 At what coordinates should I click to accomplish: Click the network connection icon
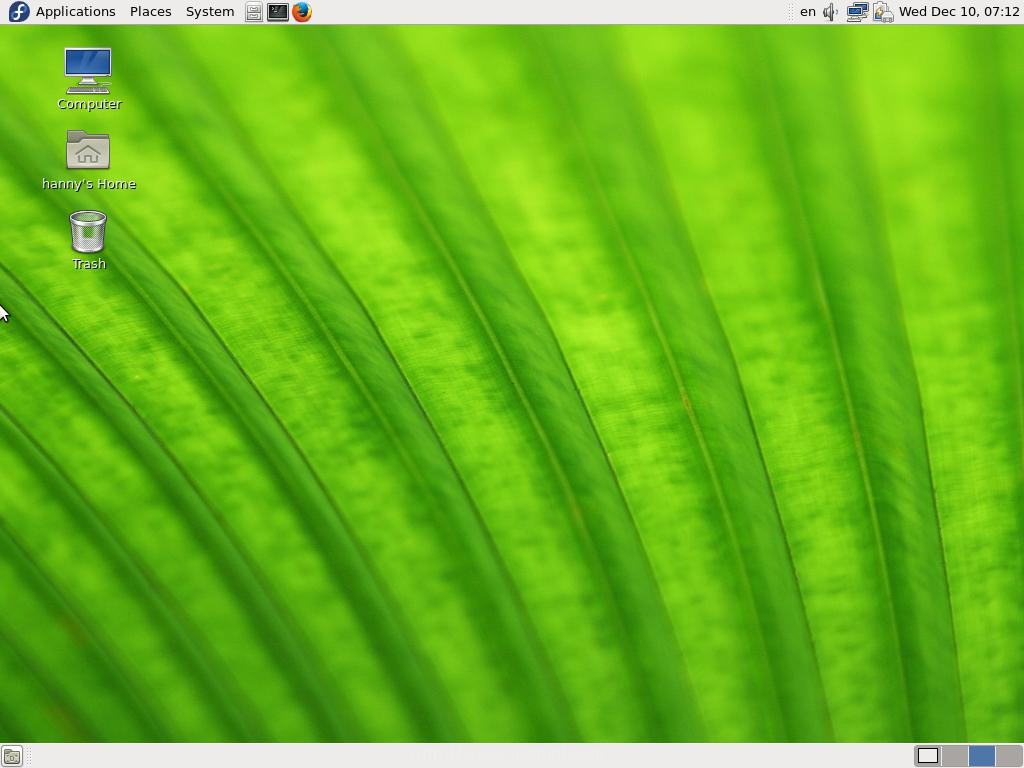(857, 12)
